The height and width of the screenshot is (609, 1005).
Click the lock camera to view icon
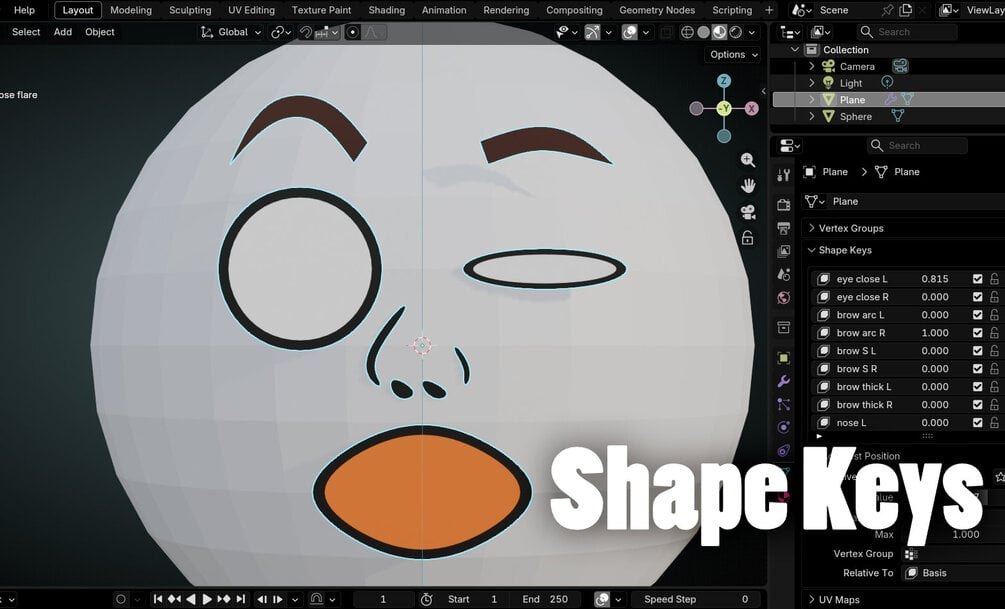click(x=747, y=238)
